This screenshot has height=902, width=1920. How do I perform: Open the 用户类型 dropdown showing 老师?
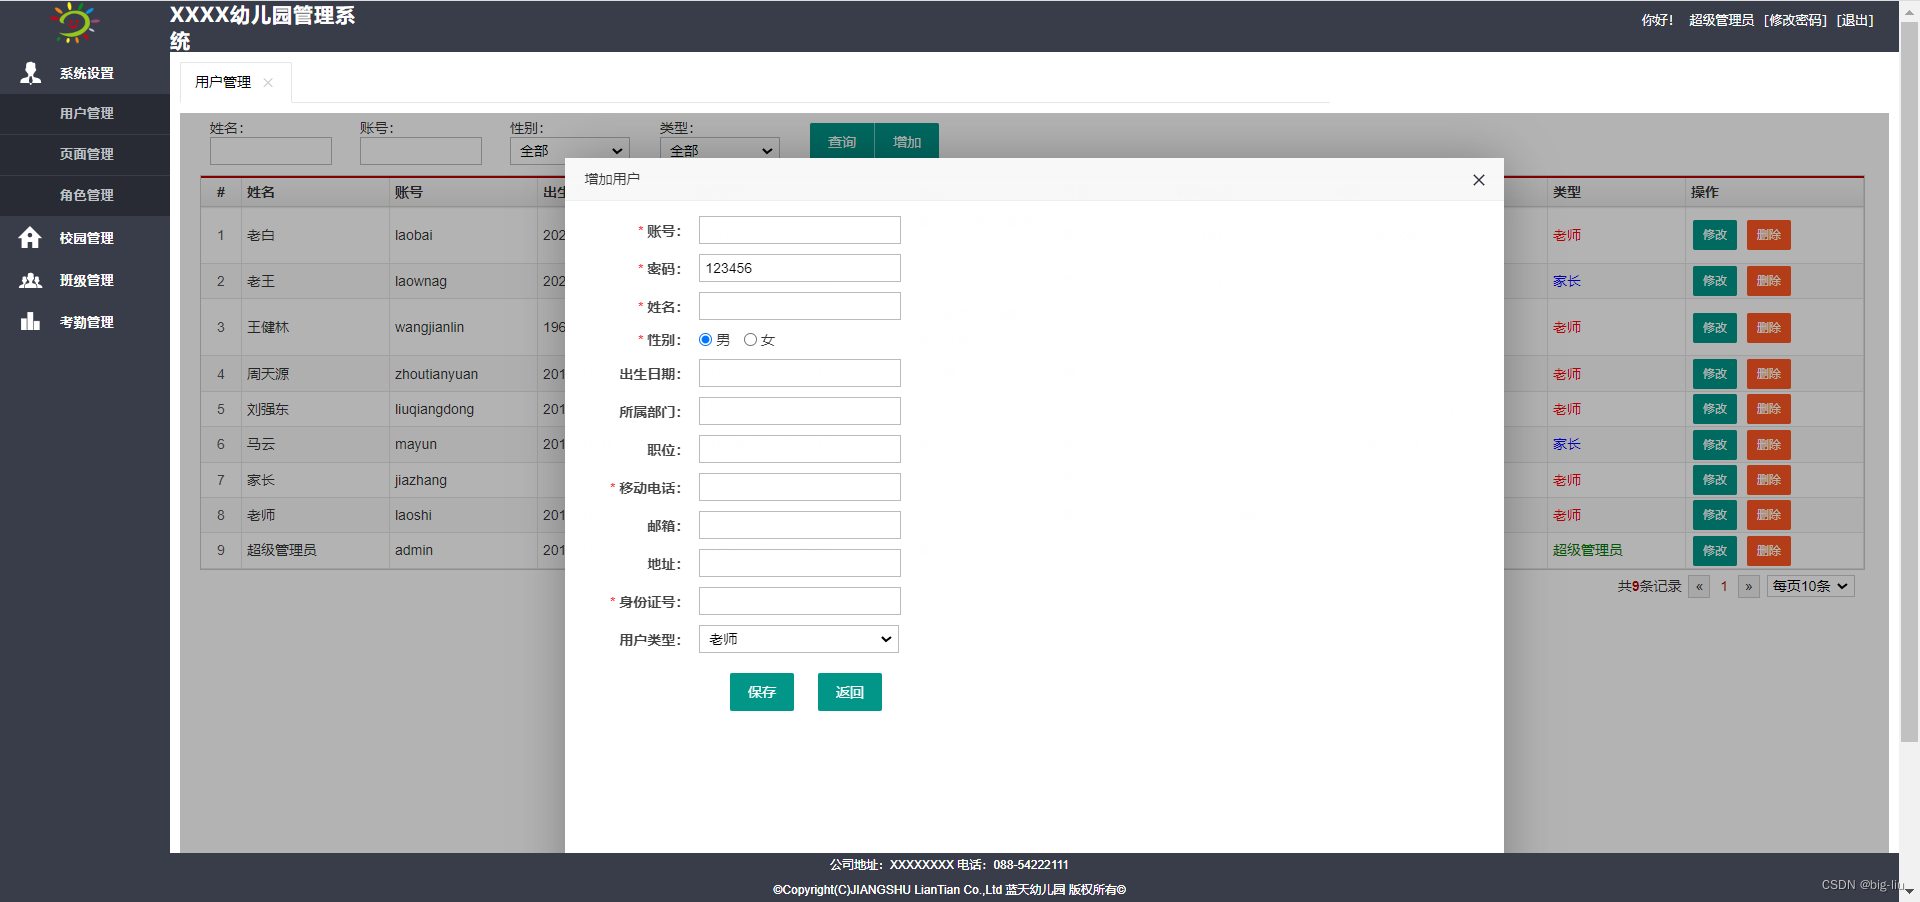pos(799,639)
